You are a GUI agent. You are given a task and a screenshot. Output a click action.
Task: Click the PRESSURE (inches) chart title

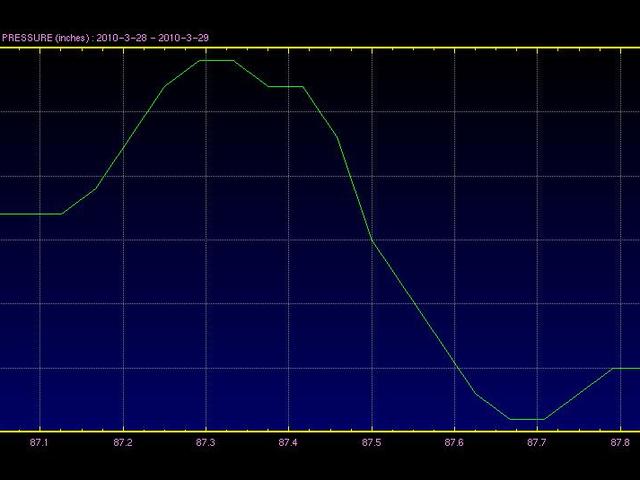click(x=105, y=38)
